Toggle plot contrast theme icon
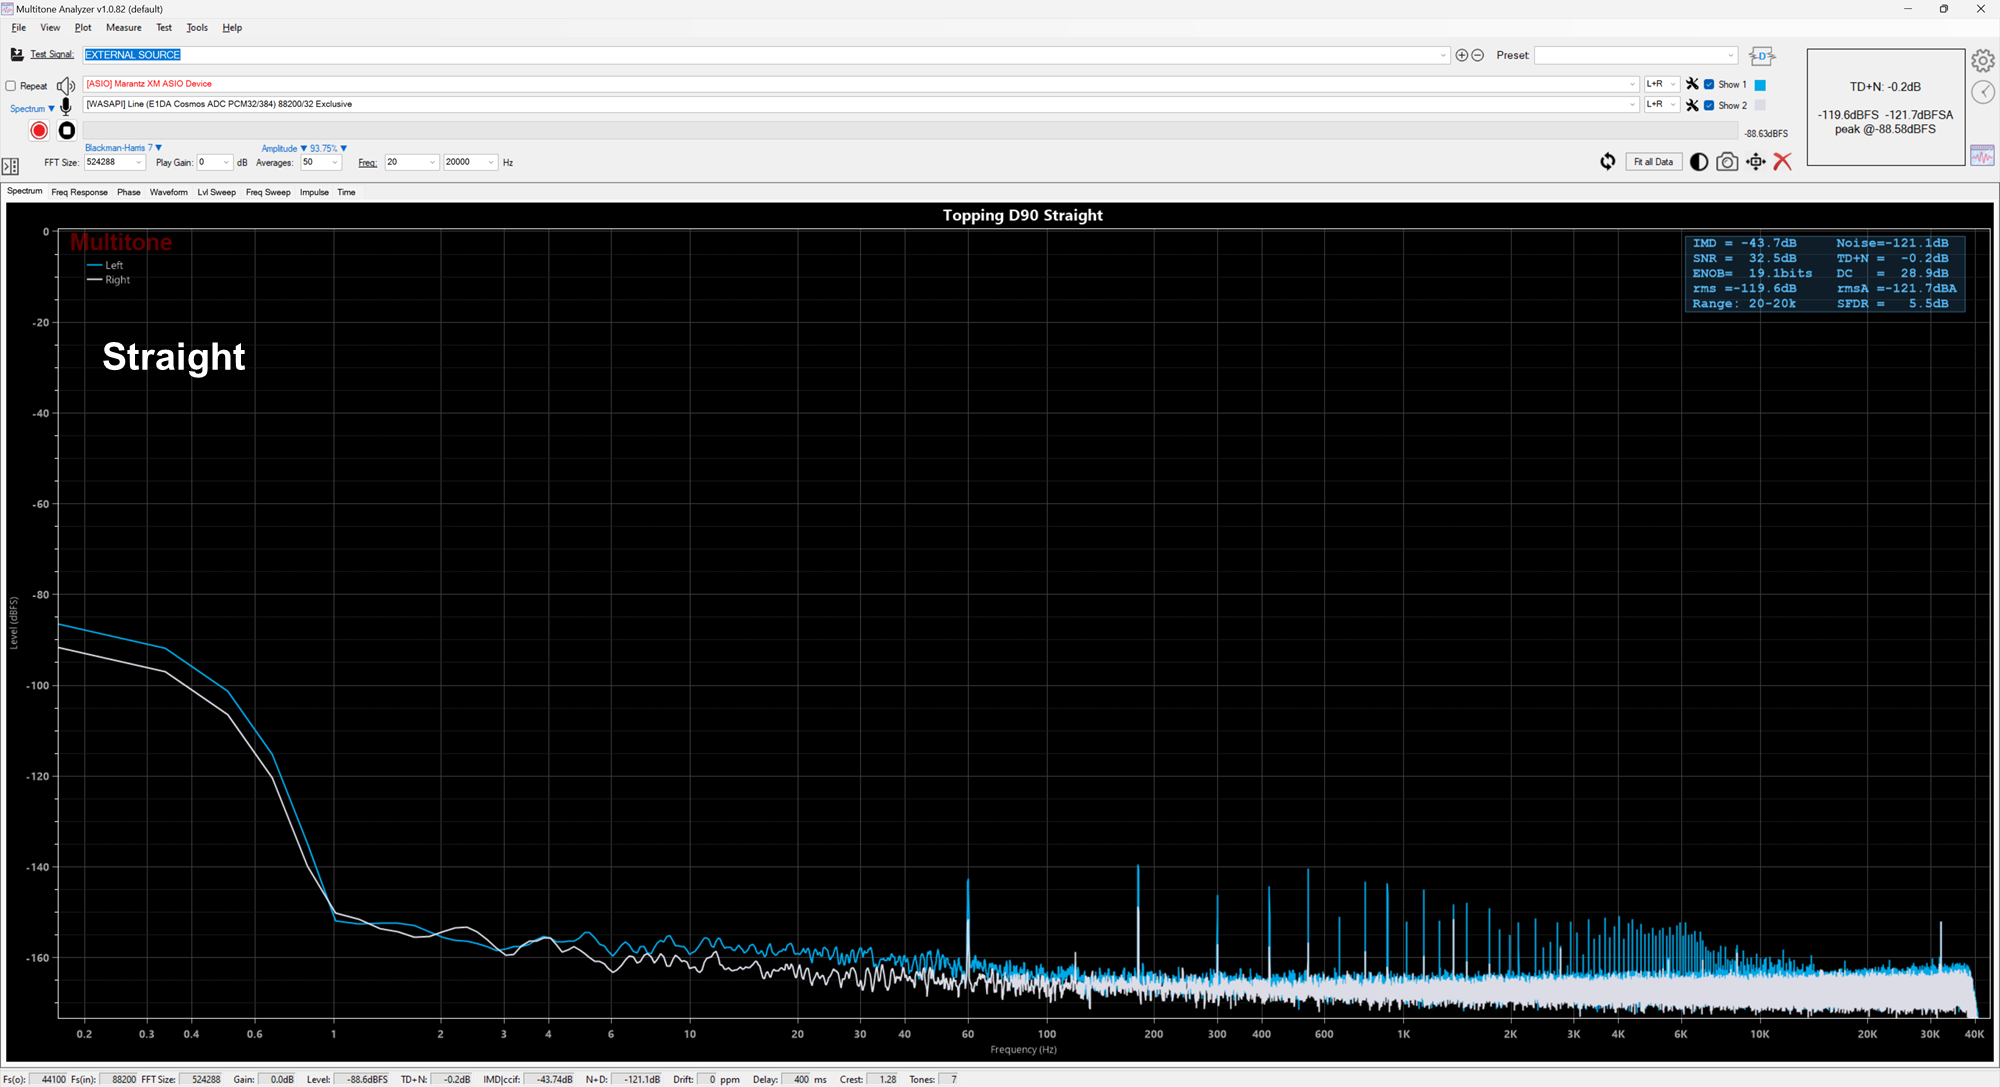Screen dimensions: 2000x1087 tap(1698, 161)
